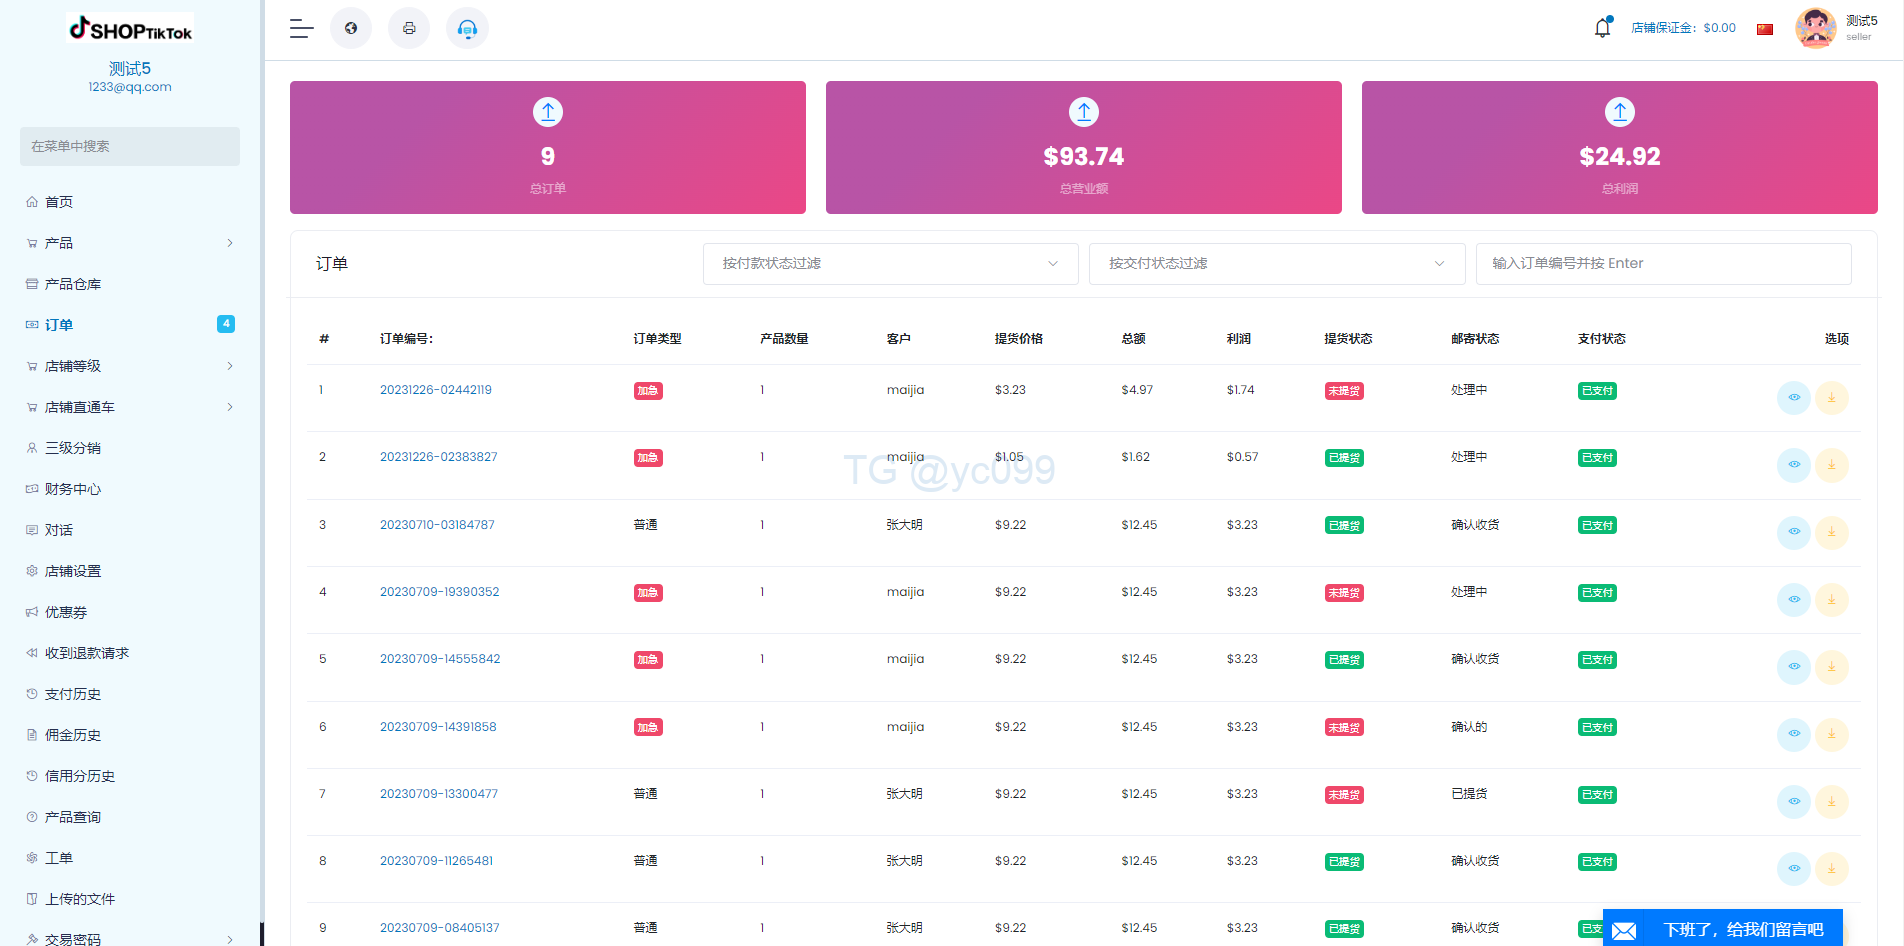Show details of order 20230709-11265481 with eye icon
This screenshot has height=946, width=1904.
(1793, 869)
